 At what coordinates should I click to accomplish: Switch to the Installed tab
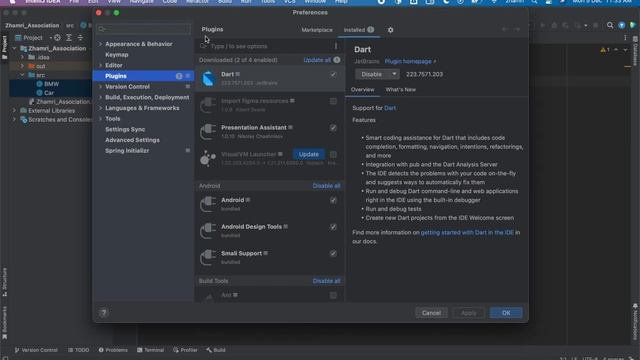click(x=358, y=30)
